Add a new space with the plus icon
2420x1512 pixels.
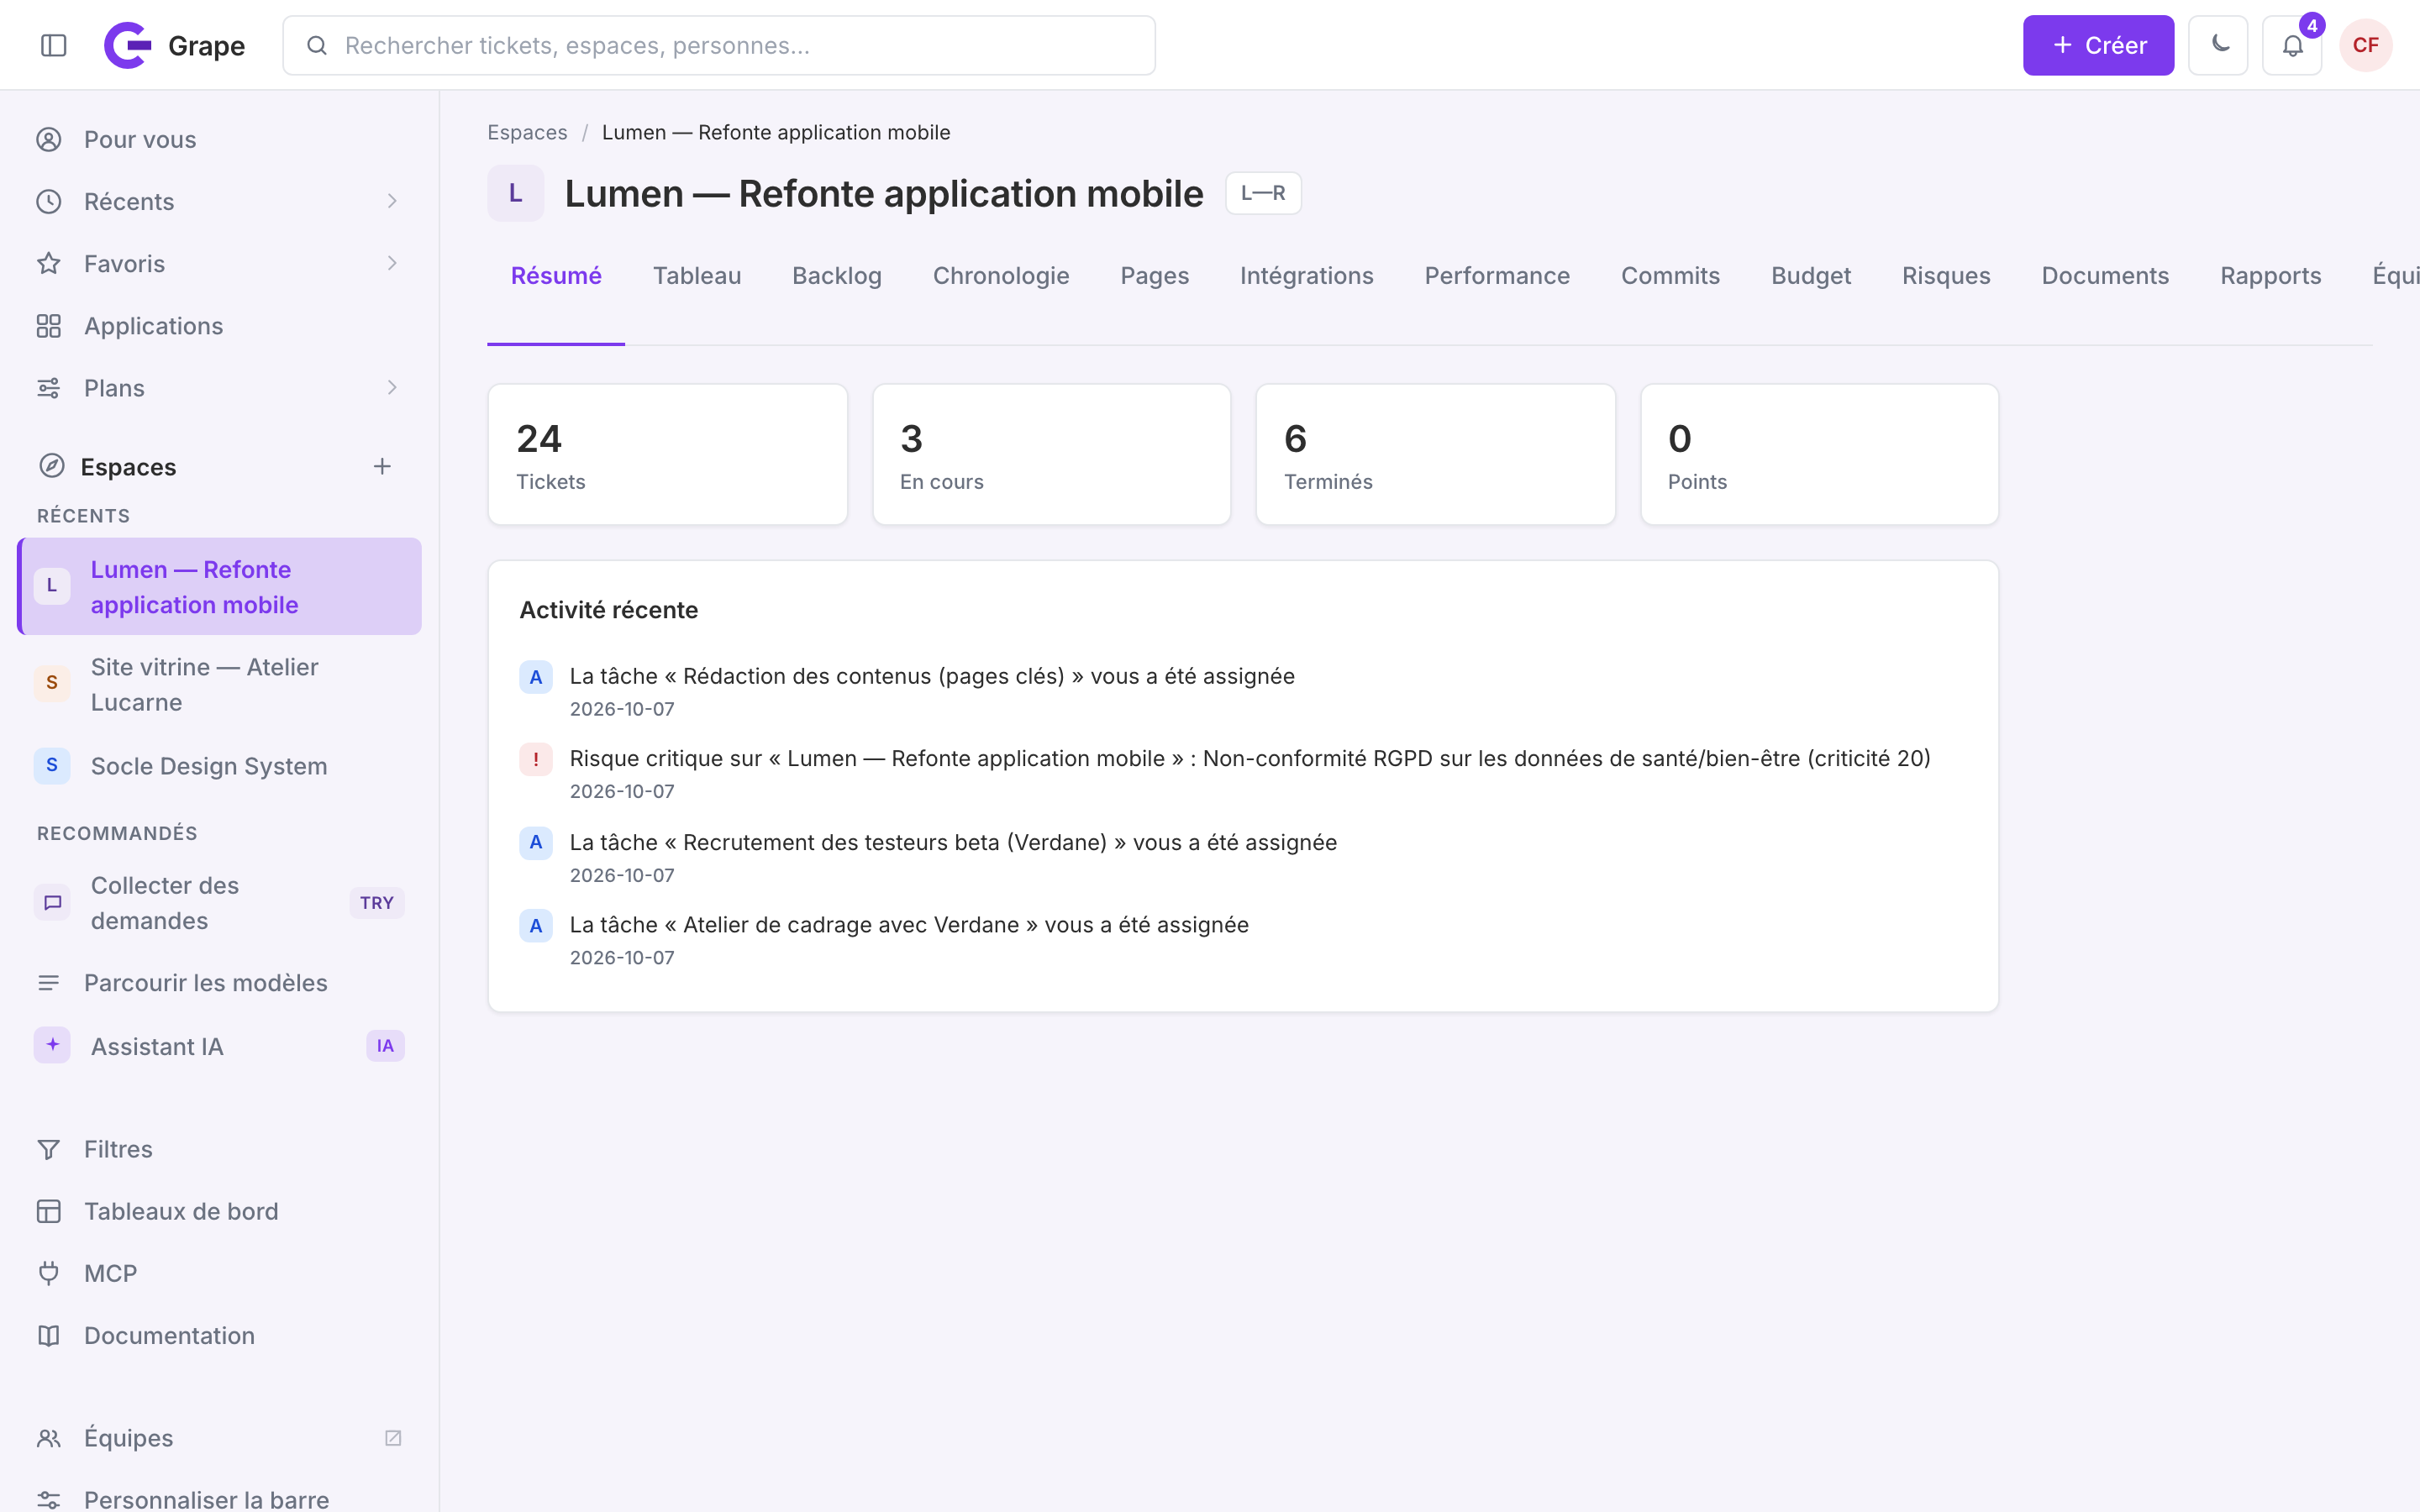[x=382, y=466]
